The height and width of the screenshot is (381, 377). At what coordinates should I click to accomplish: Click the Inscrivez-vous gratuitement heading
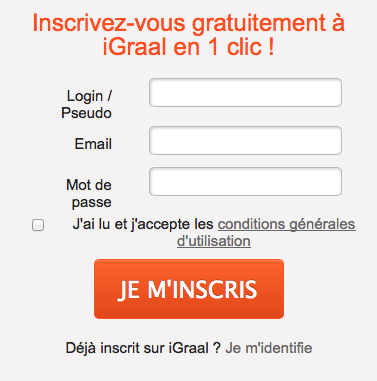[189, 23]
